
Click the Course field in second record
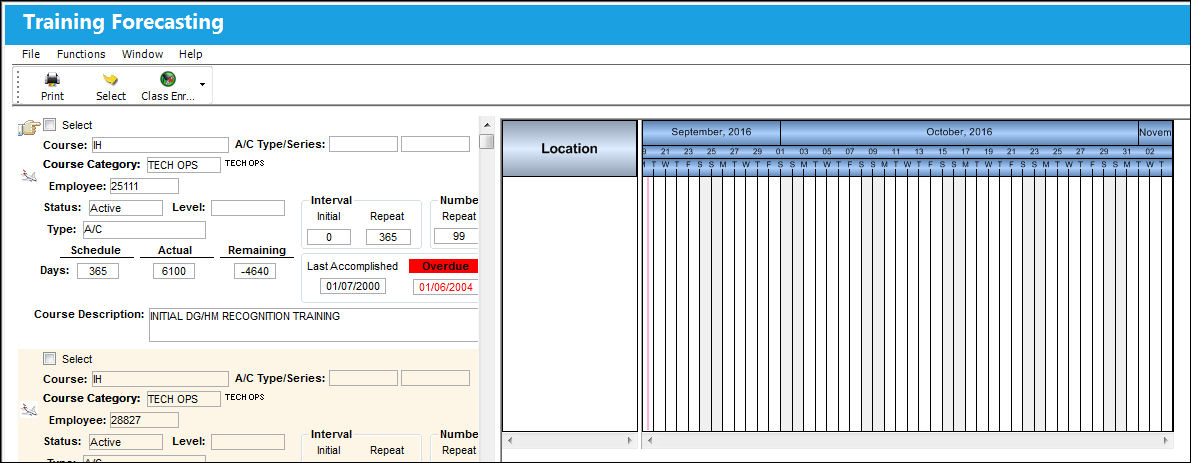pos(160,379)
